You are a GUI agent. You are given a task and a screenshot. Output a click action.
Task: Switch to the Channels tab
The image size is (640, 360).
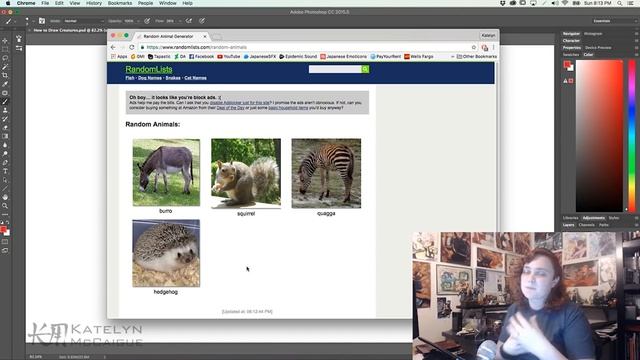tap(586, 225)
